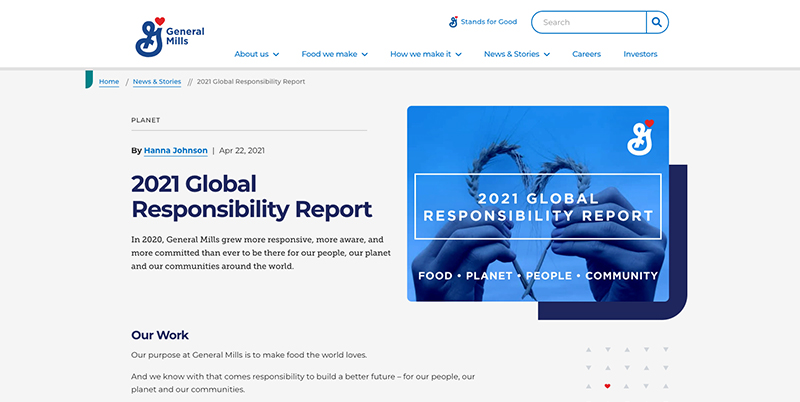Viewport: 800px width, 402px height.
Task: Go to the Careers page
Action: [586, 54]
